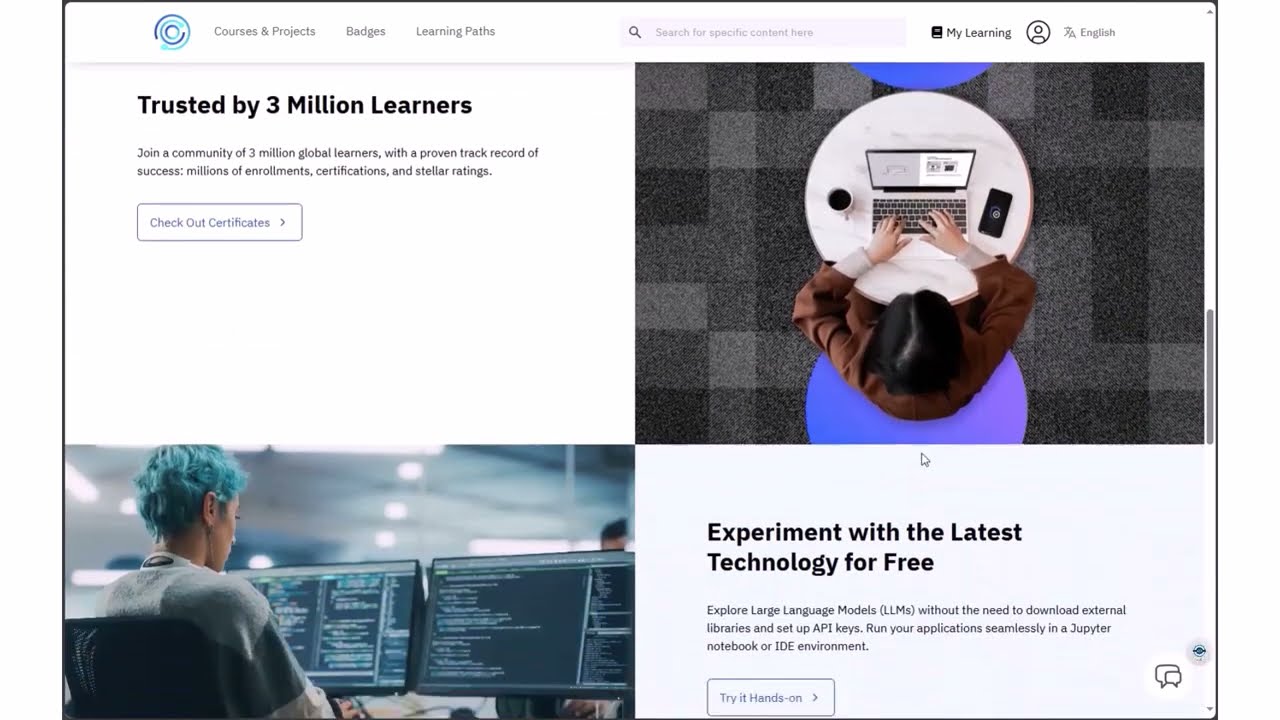Image resolution: width=1280 pixels, height=720 pixels.
Task: Click the language translate icon
Action: 1070,32
